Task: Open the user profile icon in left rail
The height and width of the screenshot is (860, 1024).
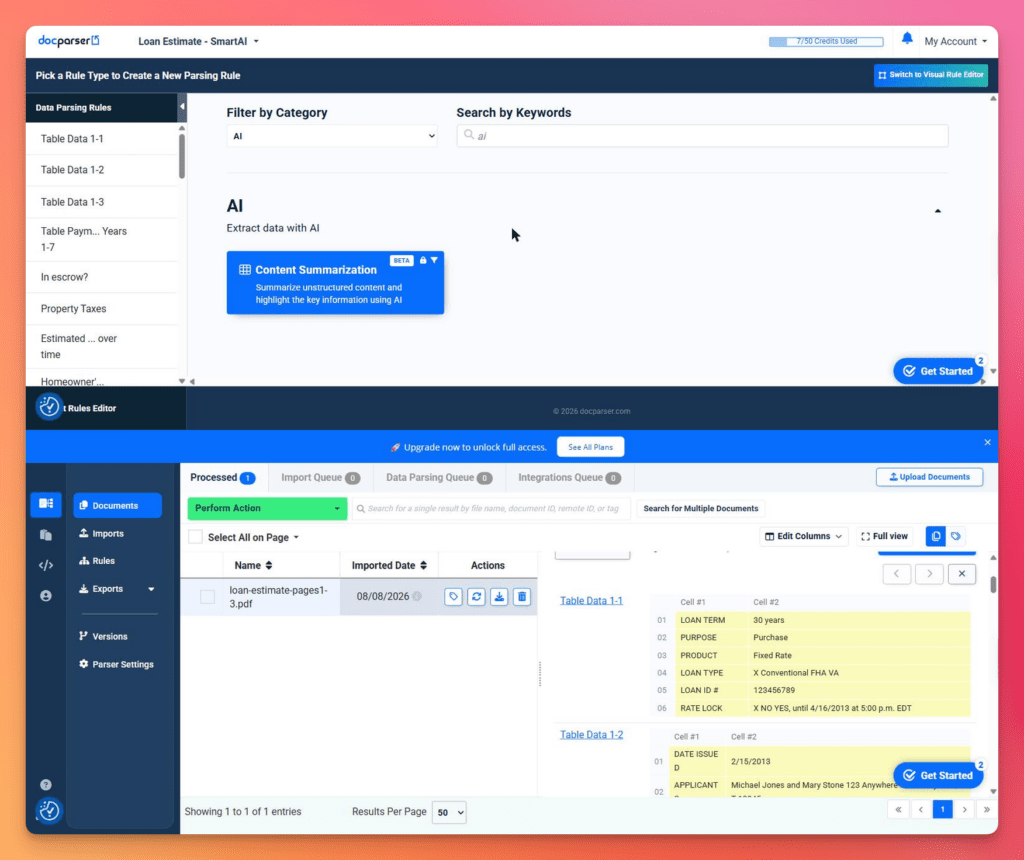Action: 46,596
